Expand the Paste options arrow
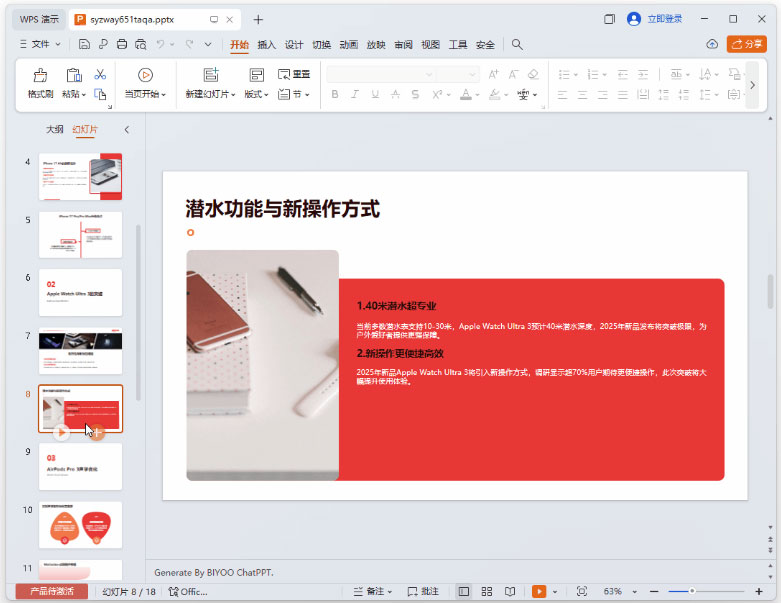This screenshot has width=781, height=604. pos(84,95)
